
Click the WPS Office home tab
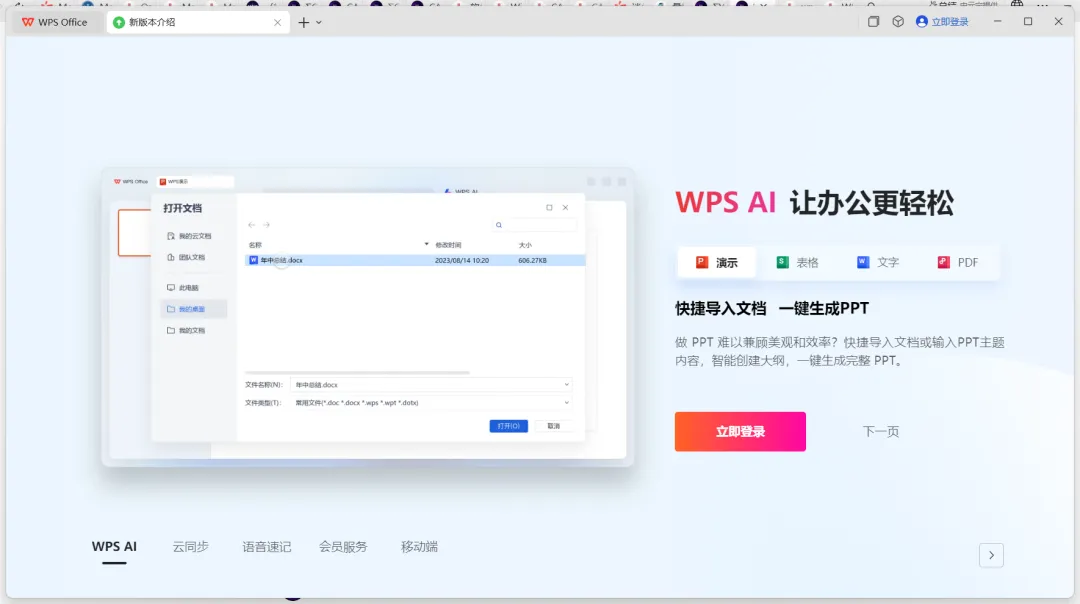pos(54,22)
